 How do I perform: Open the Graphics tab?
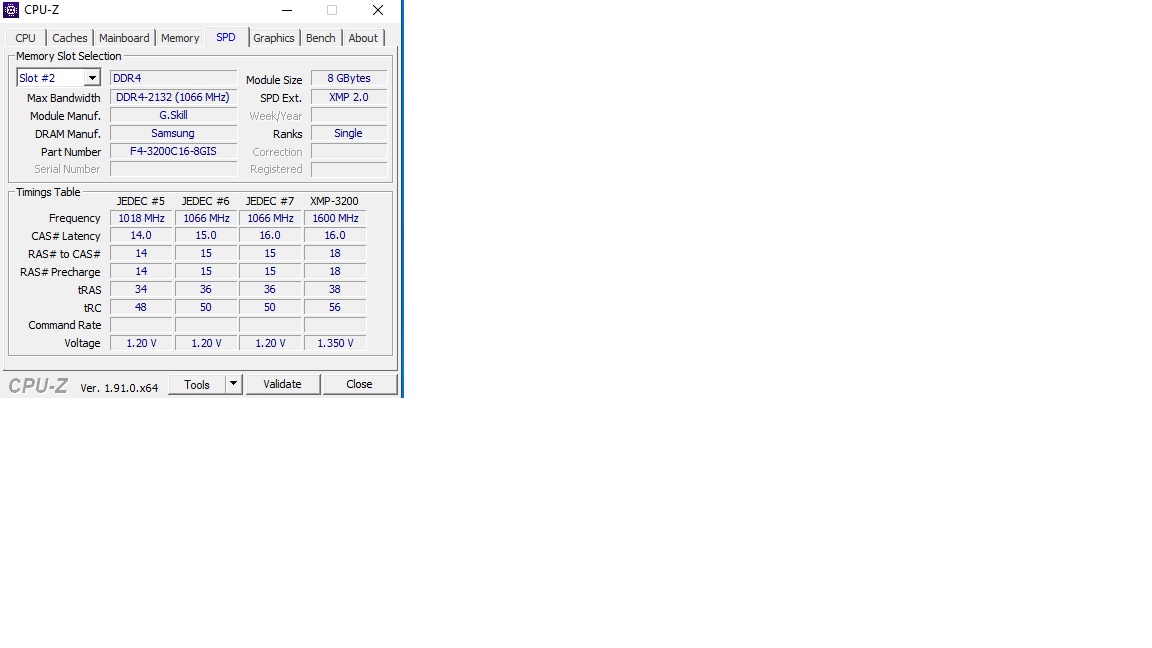[x=274, y=38]
